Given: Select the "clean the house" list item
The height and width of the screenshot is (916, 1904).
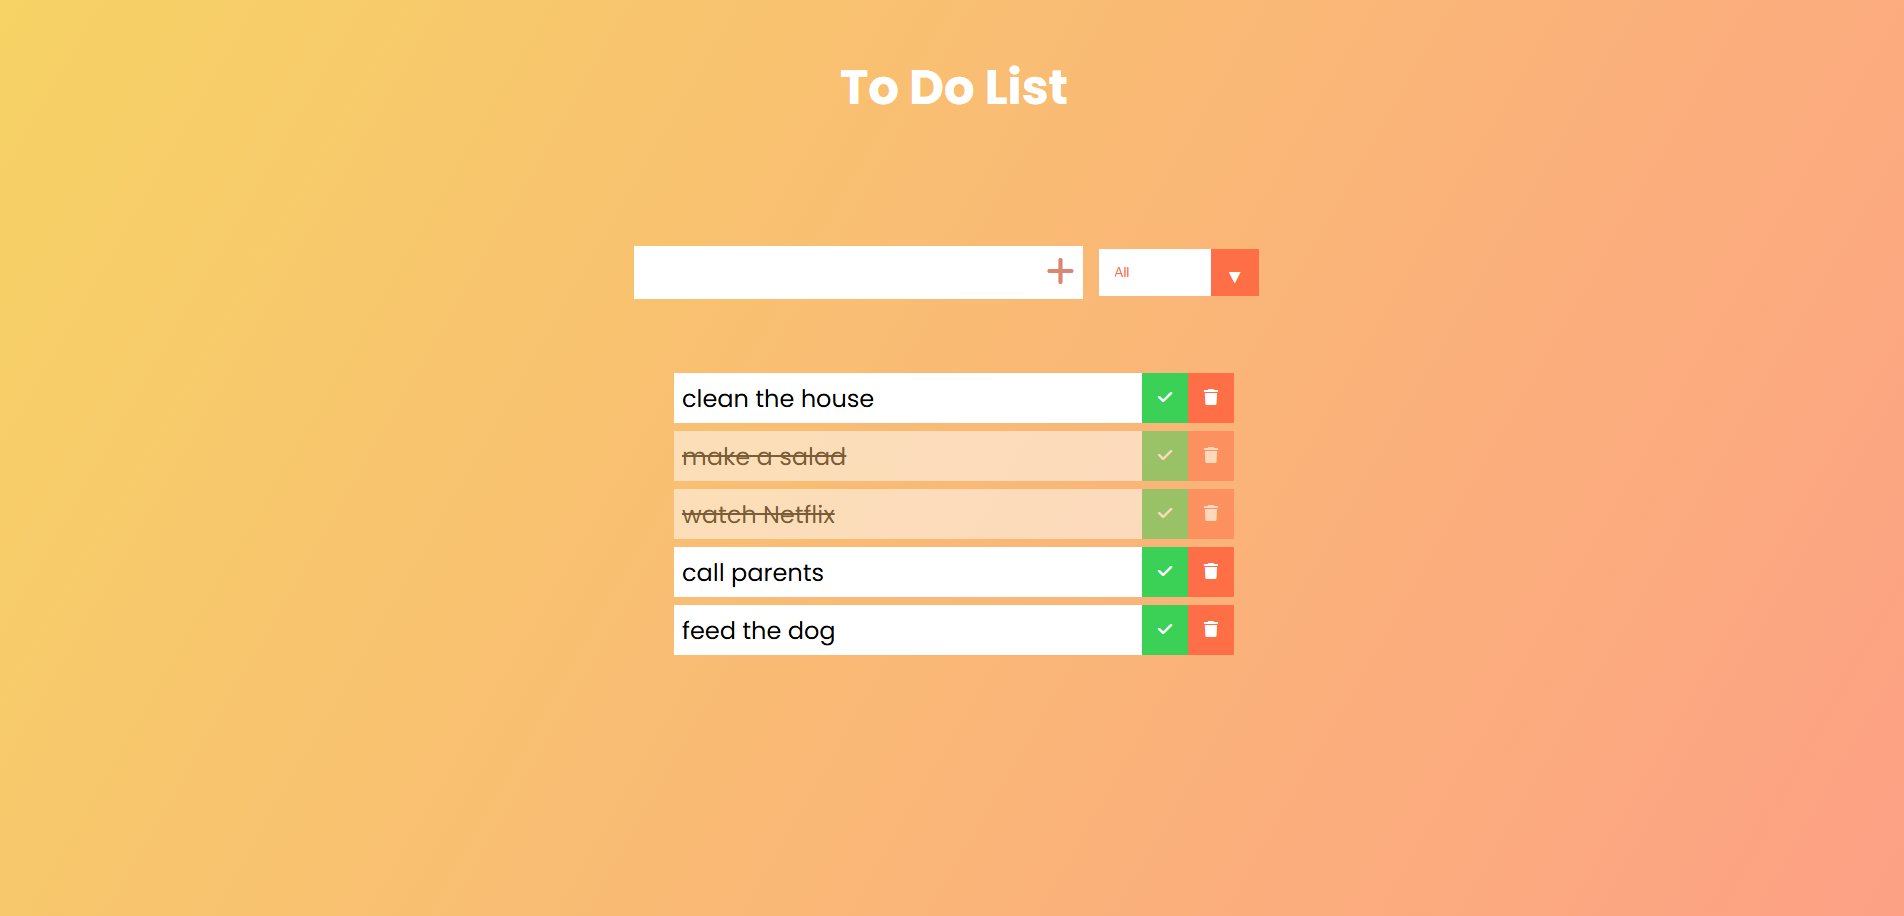Looking at the screenshot, I should coord(900,397).
